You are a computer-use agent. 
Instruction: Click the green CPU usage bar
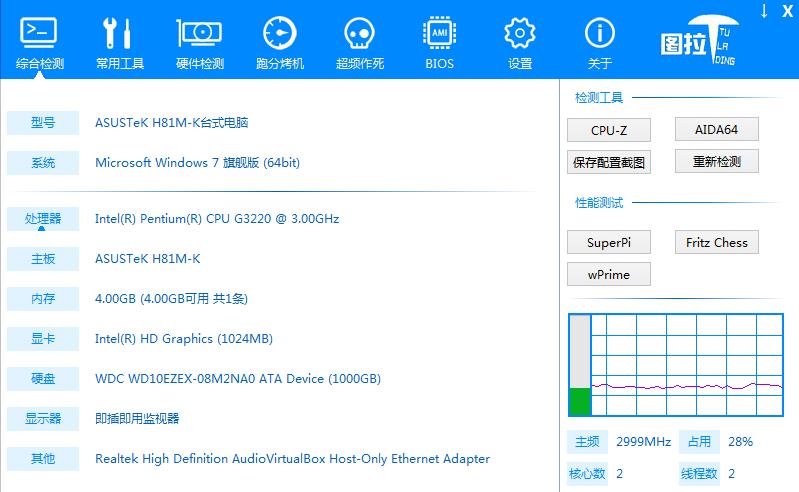coord(580,400)
